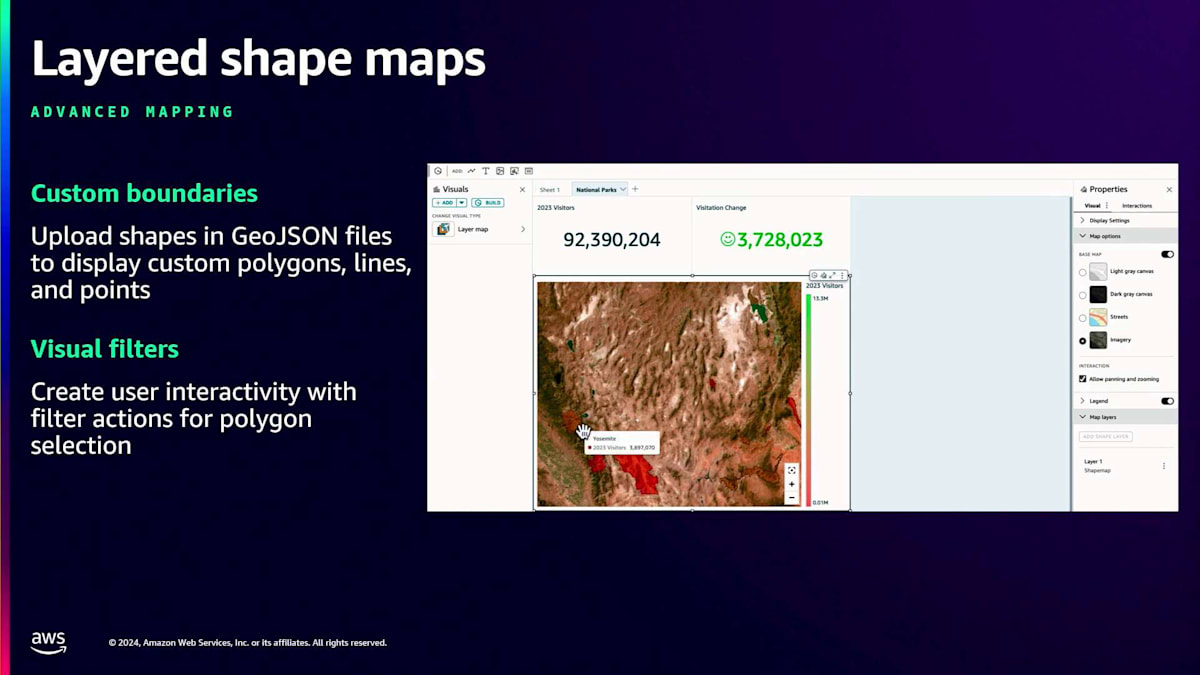Click the clock icon in the top toolbar

point(437,171)
